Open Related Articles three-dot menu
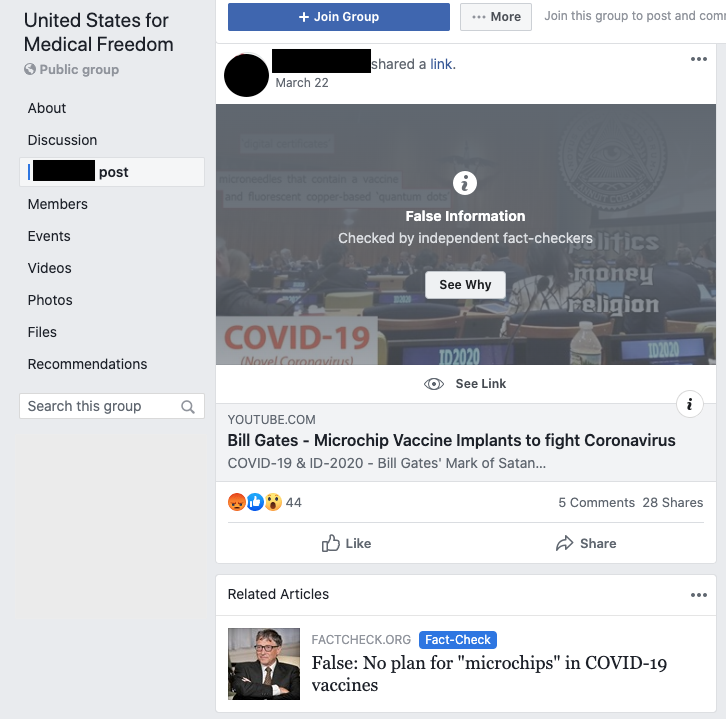This screenshot has width=726, height=719. (698, 595)
